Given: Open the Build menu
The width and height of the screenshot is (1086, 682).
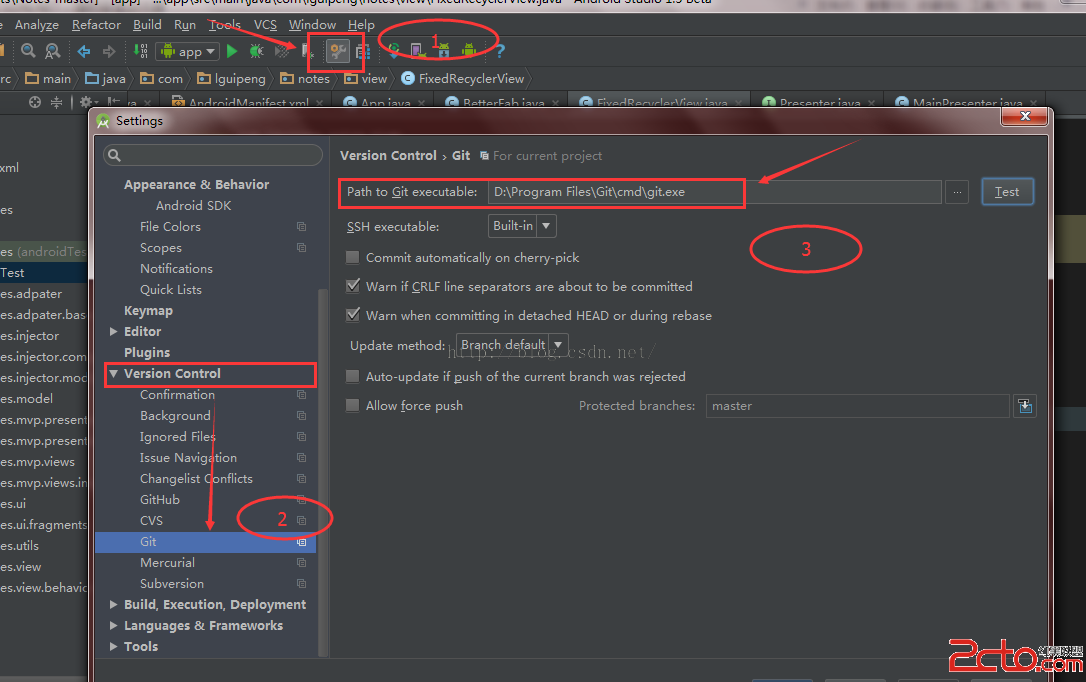Looking at the screenshot, I should point(147,25).
